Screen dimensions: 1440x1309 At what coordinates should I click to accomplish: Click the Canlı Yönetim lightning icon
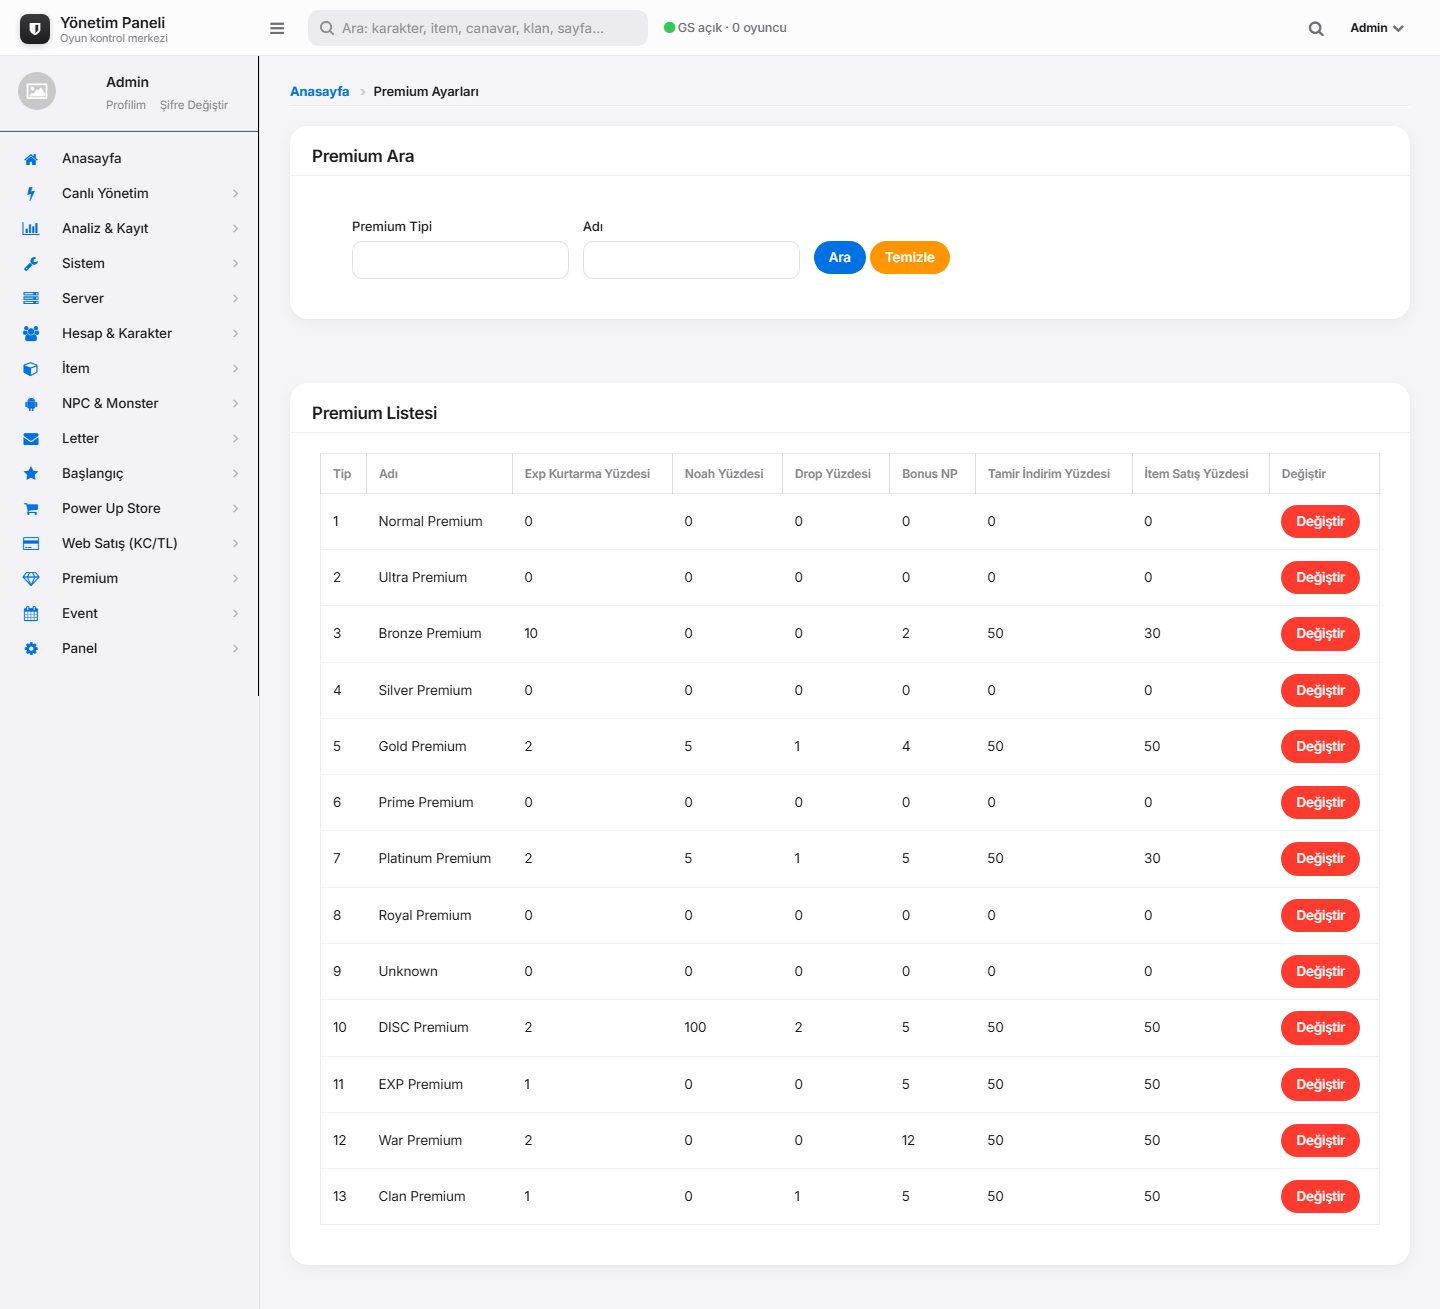31,194
